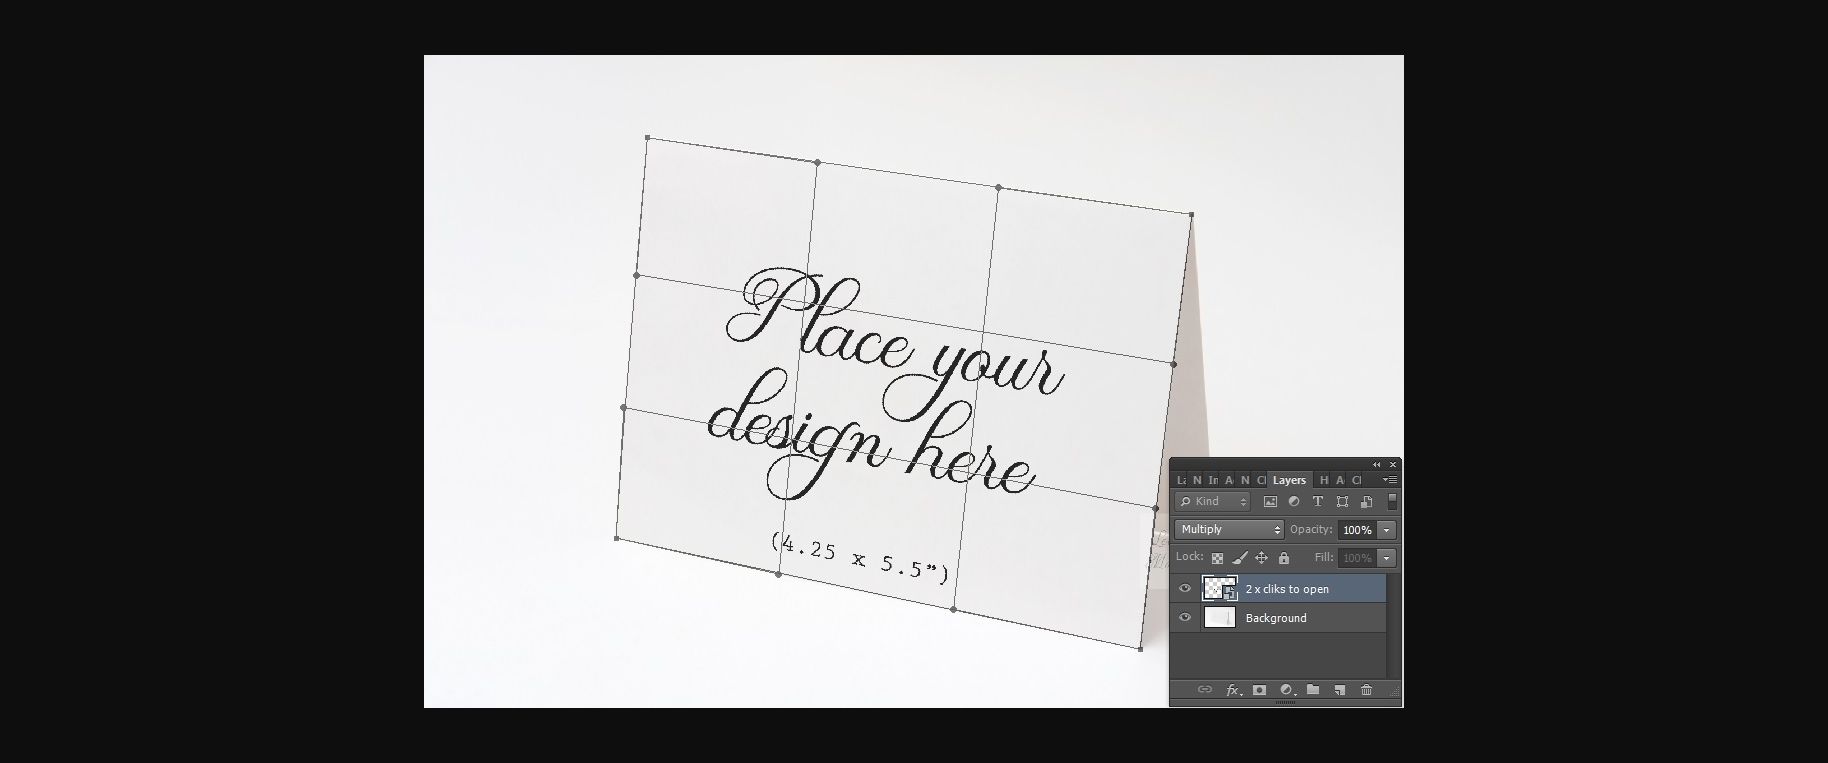Lock layer position icon
The width and height of the screenshot is (1828, 763).
pos(1261,558)
